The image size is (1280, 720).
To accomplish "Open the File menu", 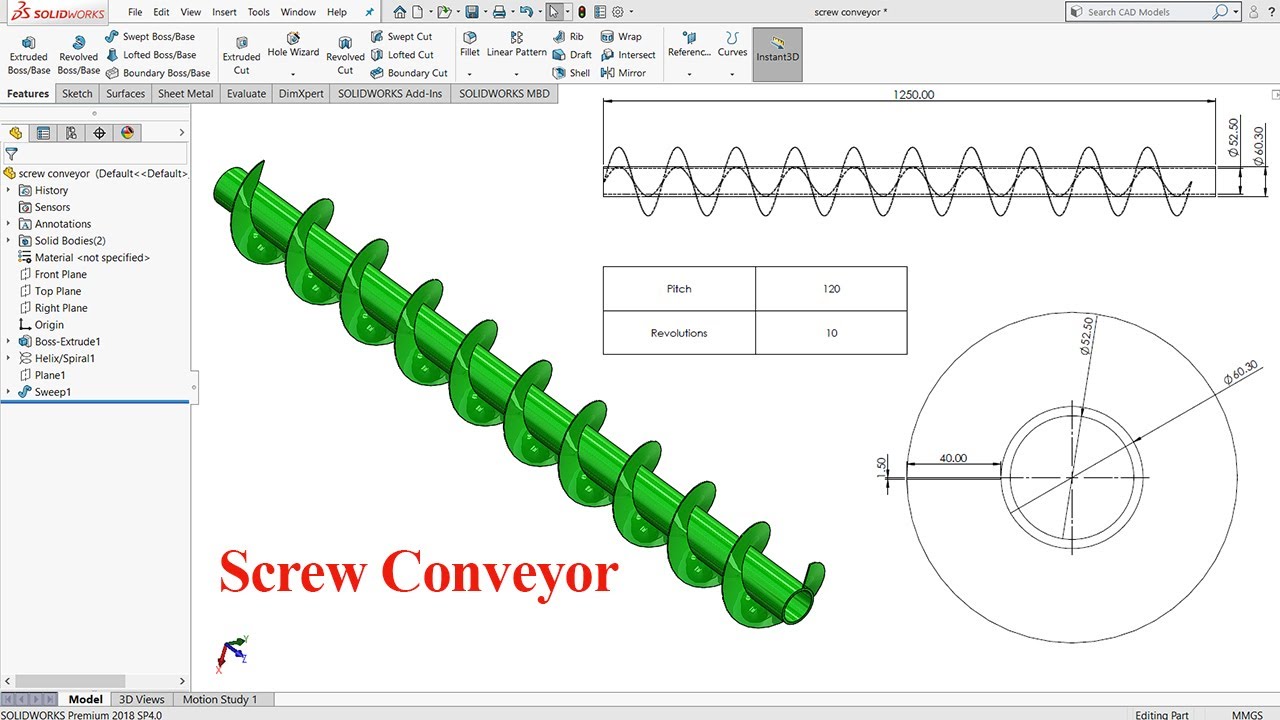I will tap(135, 12).
